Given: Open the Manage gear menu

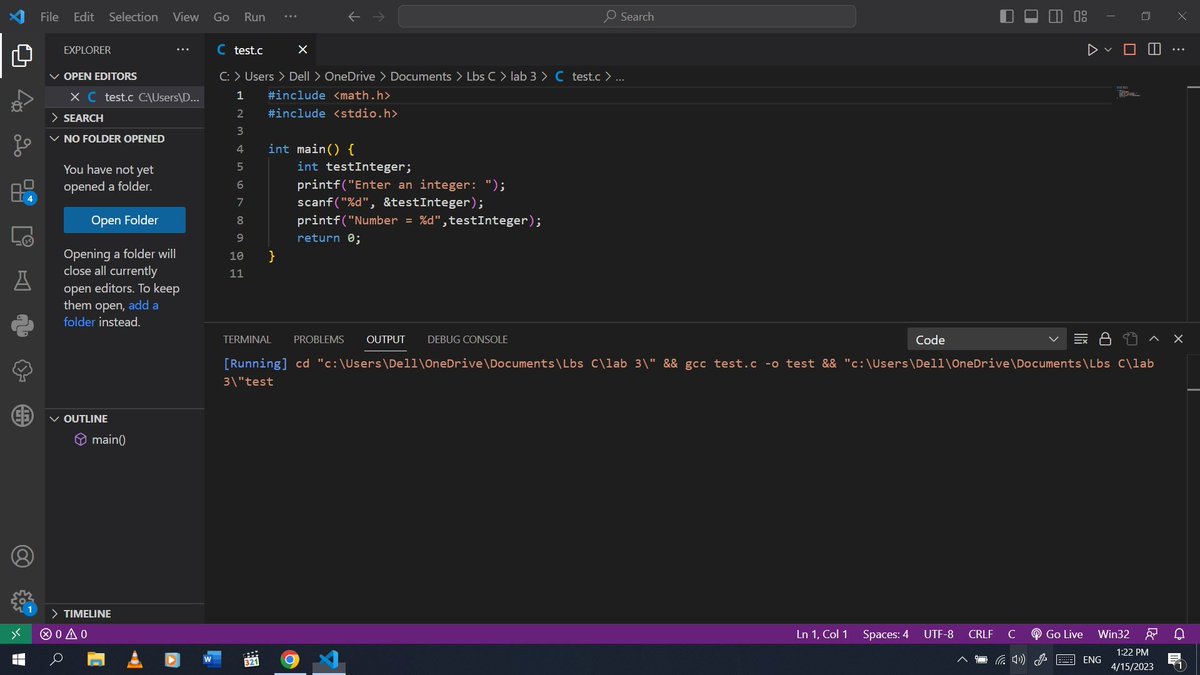Looking at the screenshot, I should click(x=21, y=601).
